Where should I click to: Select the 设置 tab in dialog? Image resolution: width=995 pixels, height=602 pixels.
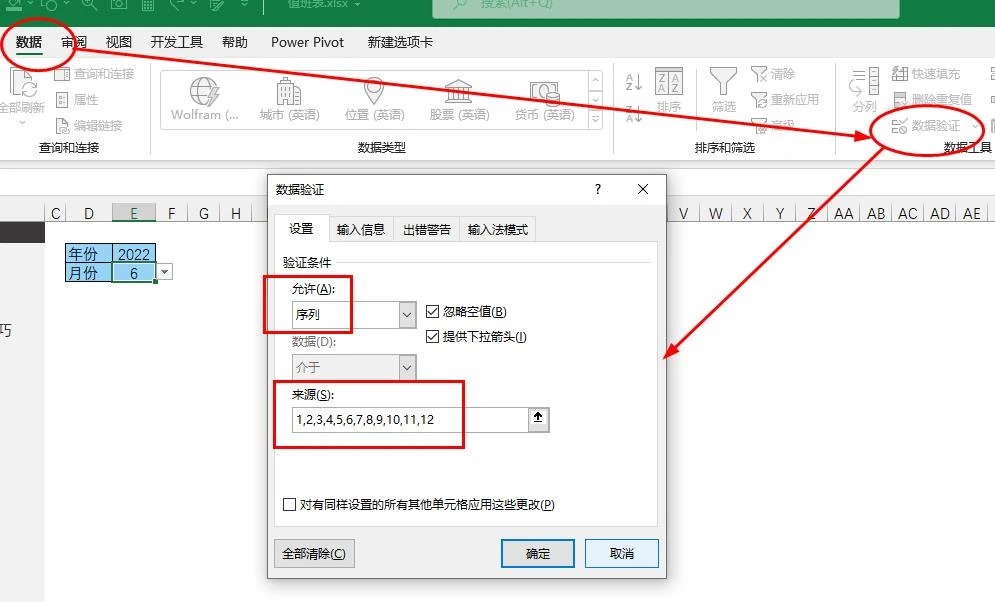301,229
